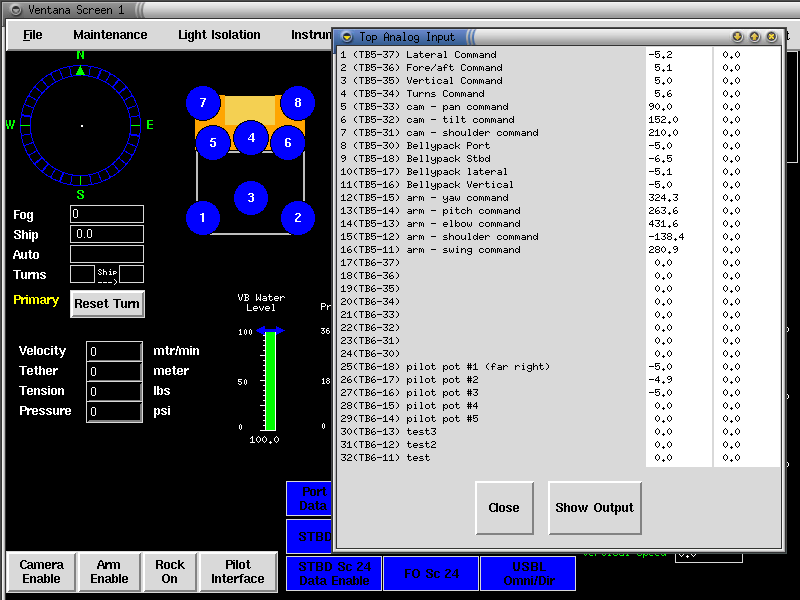Toggle STBD Sc 24 Data Enable
The height and width of the screenshot is (600, 800).
334,573
